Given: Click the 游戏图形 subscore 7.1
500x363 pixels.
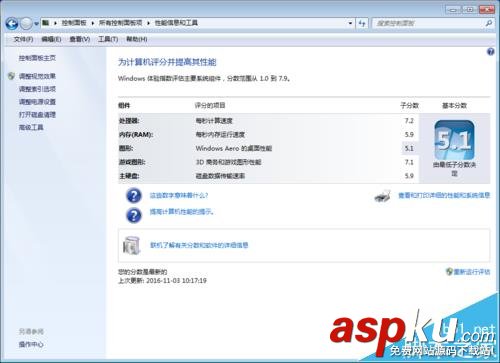Looking at the screenshot, I should 409,162.
